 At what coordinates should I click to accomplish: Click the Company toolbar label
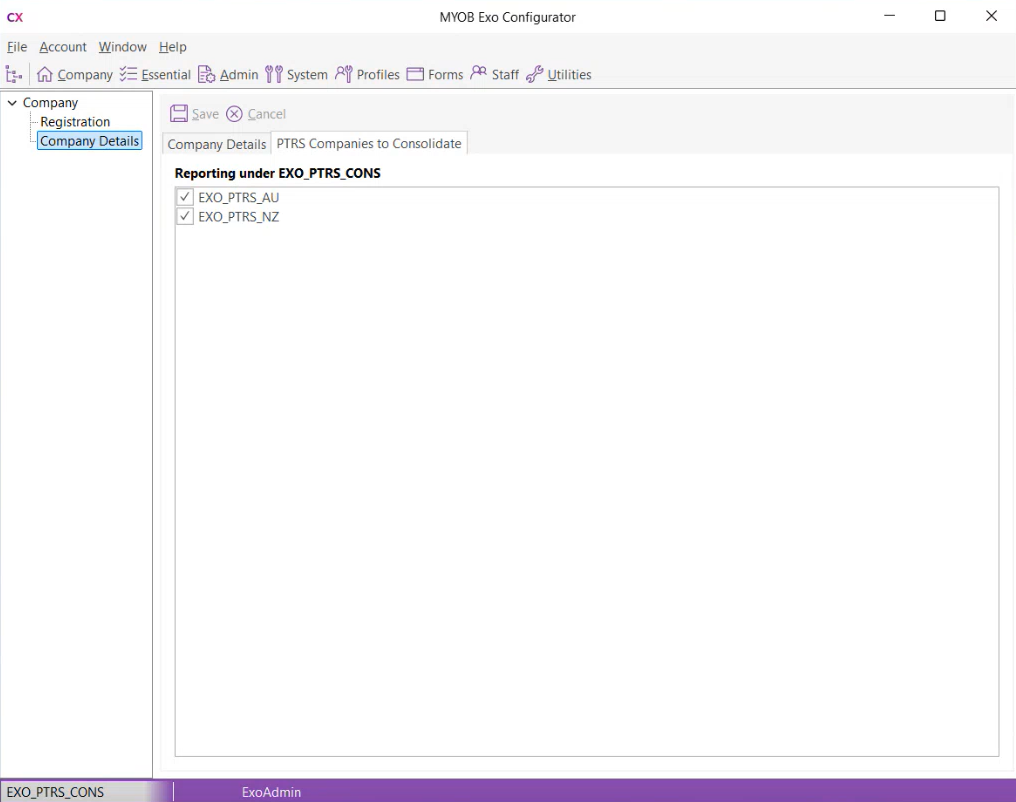(x=85, y=74)
